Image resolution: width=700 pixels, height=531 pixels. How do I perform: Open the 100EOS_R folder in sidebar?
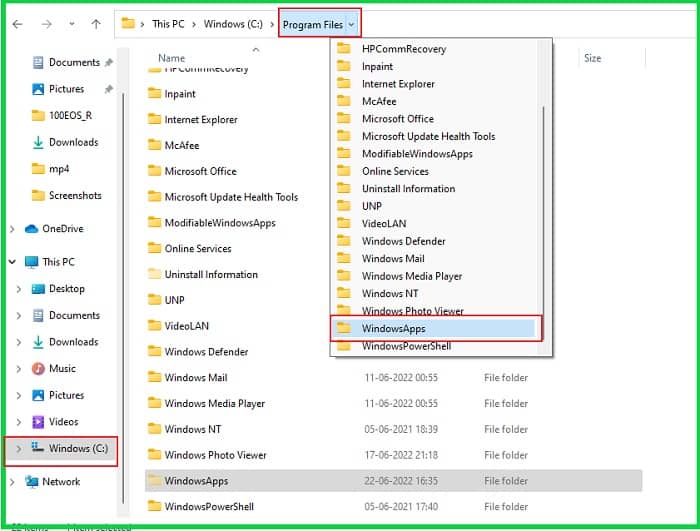click(x=70, y=116)
